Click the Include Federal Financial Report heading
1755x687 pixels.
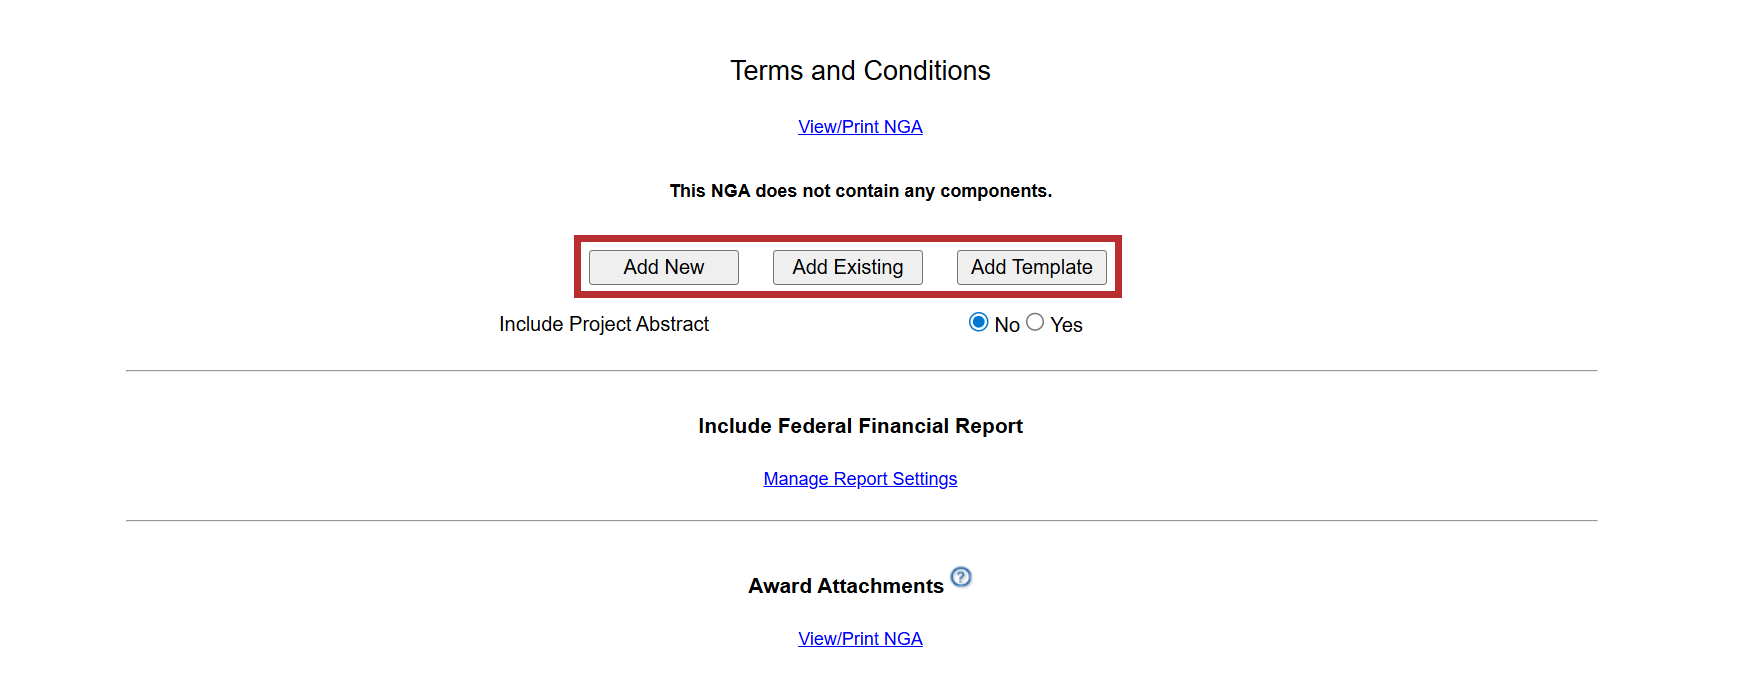pos(860,426)
